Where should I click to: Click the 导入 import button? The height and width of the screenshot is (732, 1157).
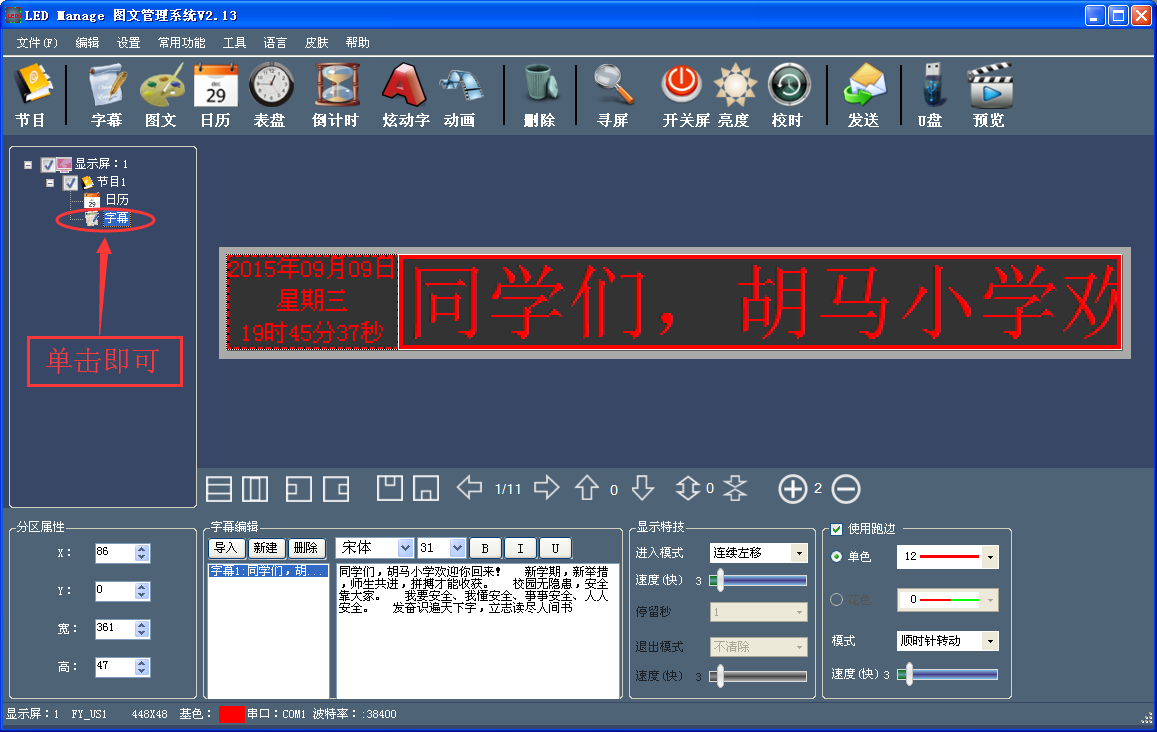[x=226, y=548]
